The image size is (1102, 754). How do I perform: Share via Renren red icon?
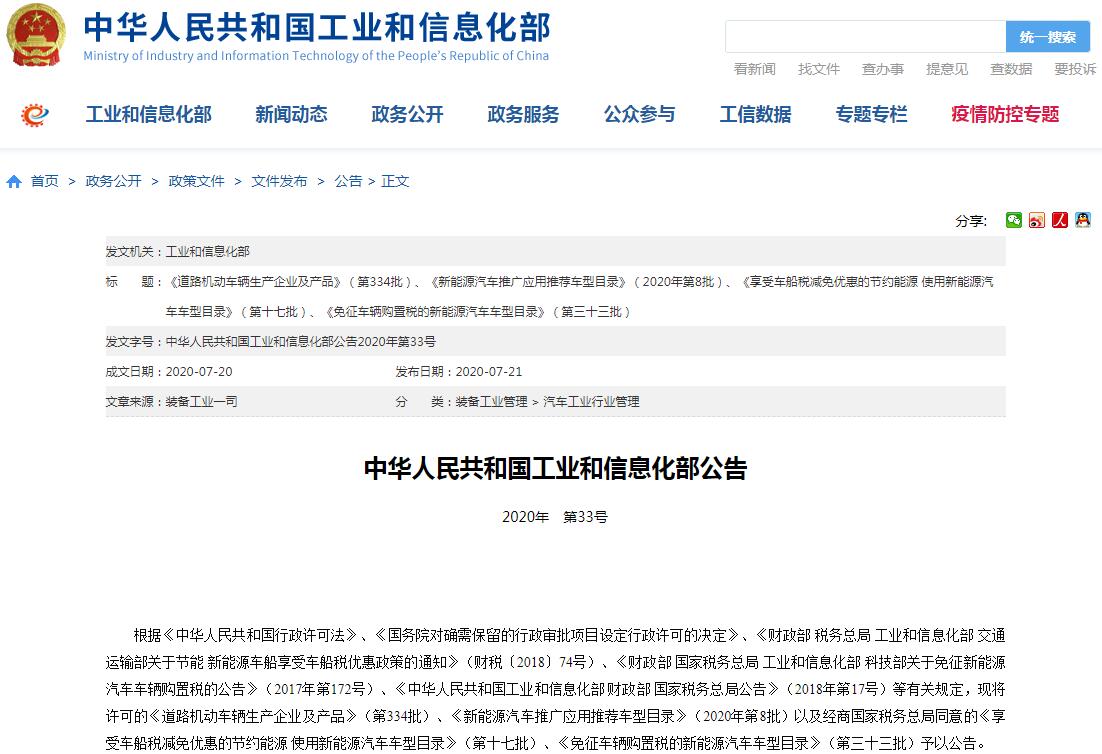click(1060, 221)
